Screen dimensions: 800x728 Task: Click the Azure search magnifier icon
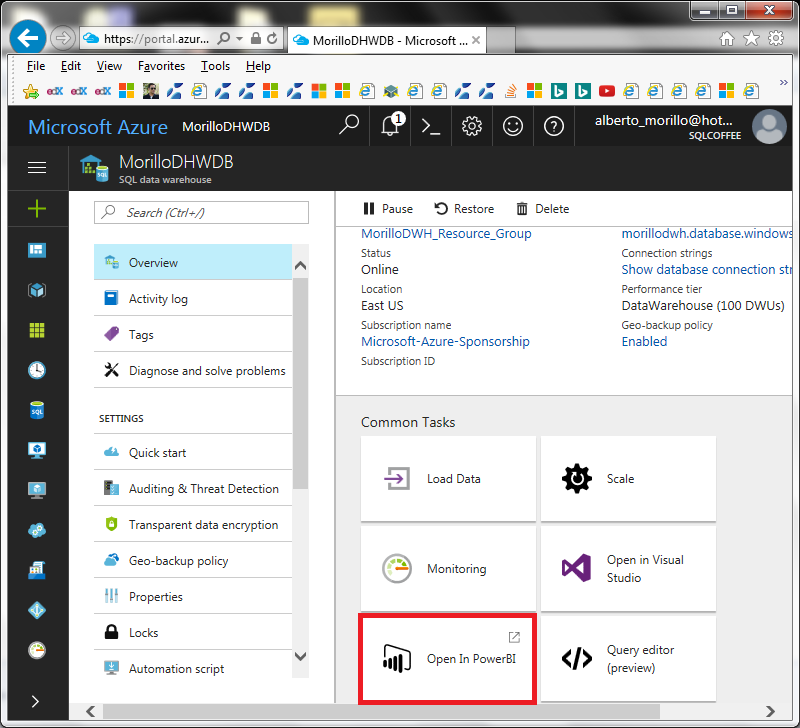click(349, 125)
